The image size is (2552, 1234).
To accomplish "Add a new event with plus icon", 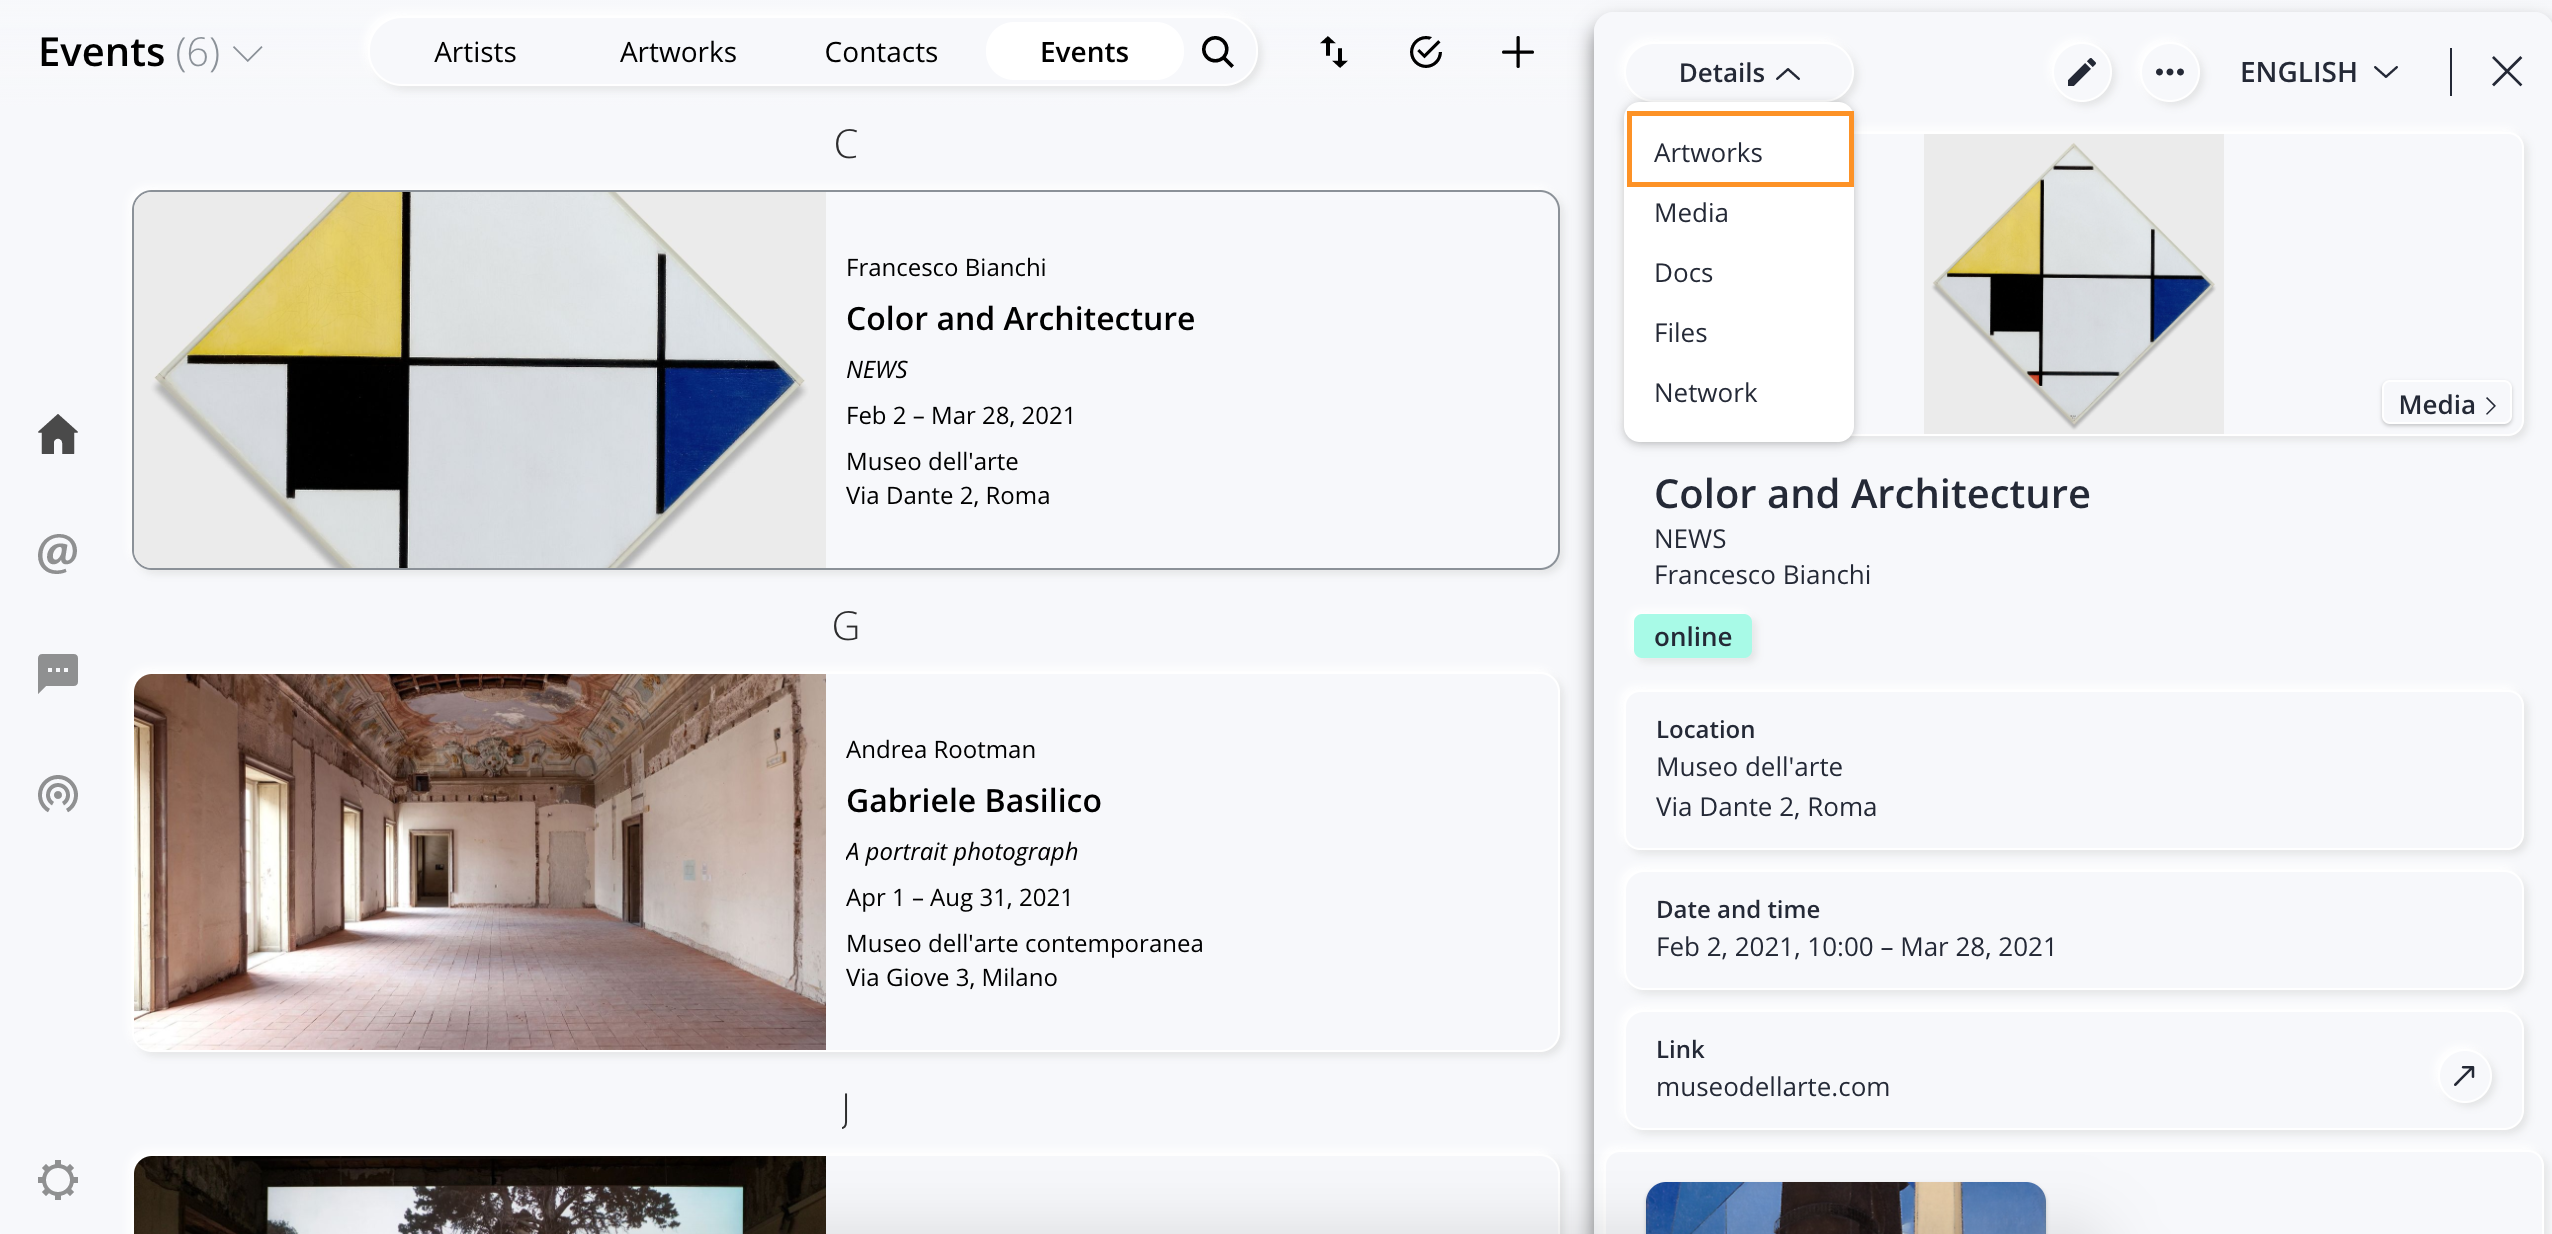I will (1517, 52).
